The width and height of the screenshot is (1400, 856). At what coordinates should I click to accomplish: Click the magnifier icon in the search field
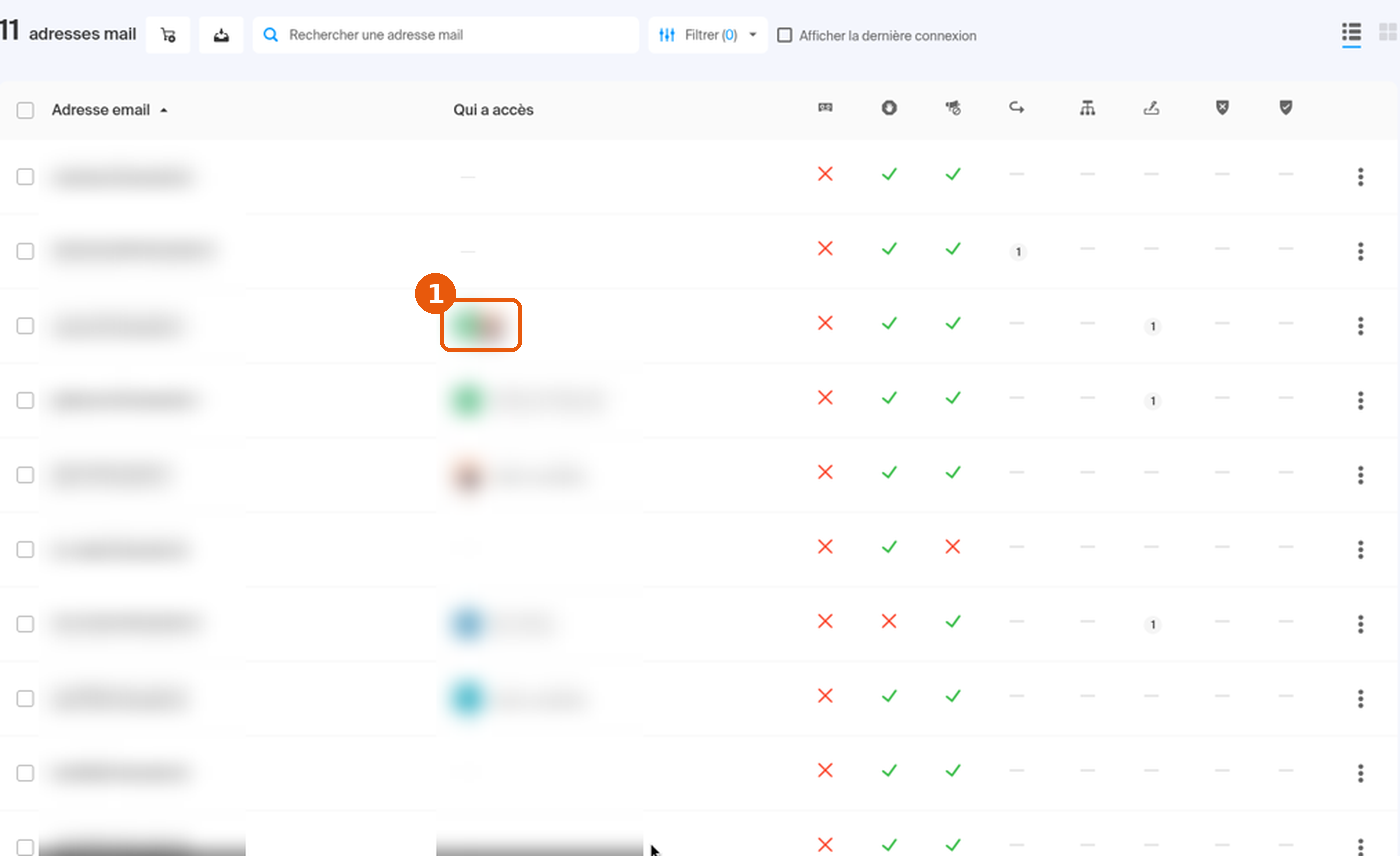pyautogui.click(x=270, y=35)
